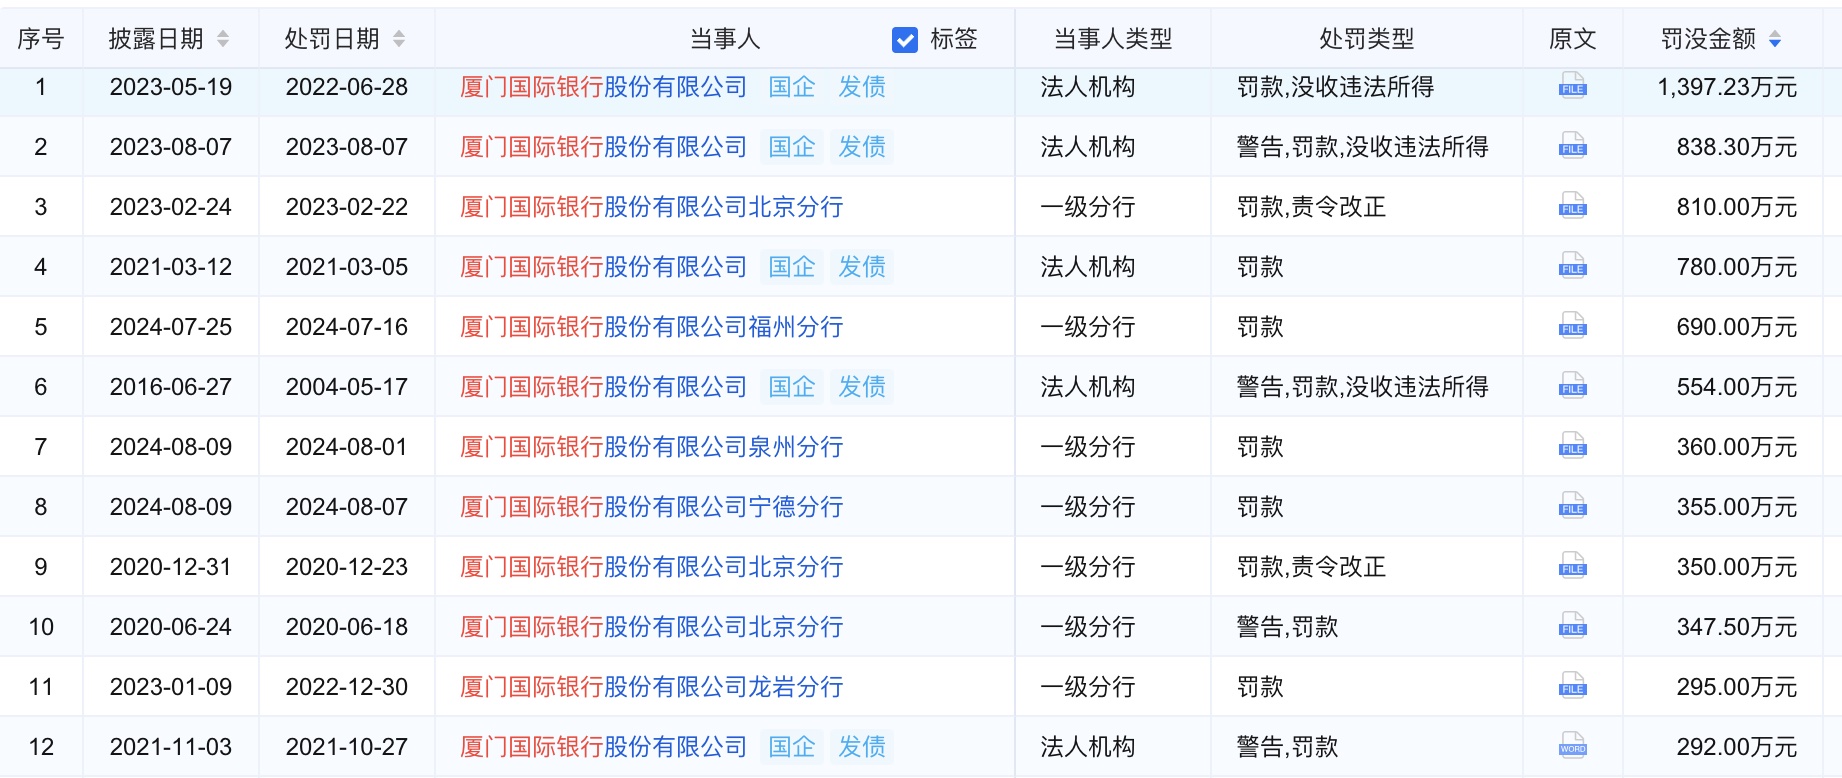Select the disclosure date 2016-06-27
Image resolution: width=1842 pixels, height=778 pixels.
tap(171, 387)
